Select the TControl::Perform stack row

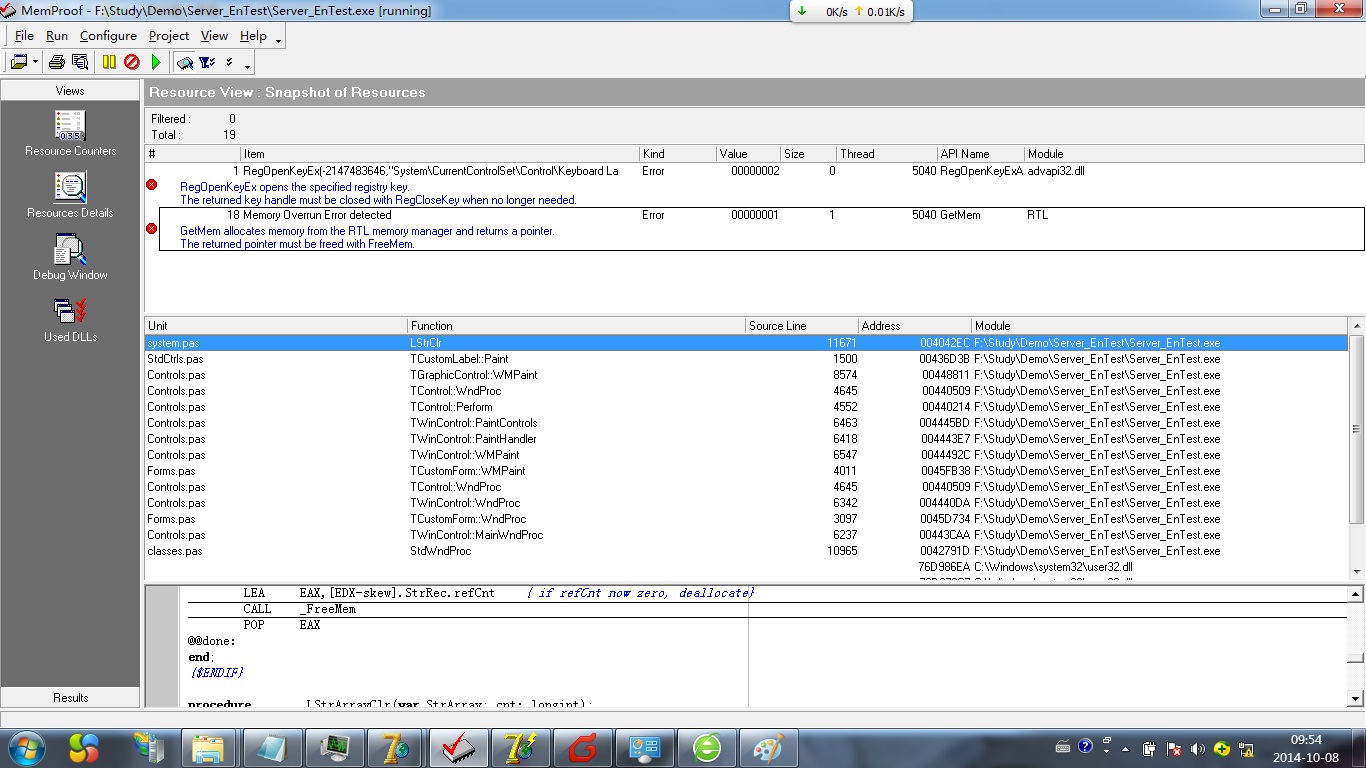(x=747, y=407)
